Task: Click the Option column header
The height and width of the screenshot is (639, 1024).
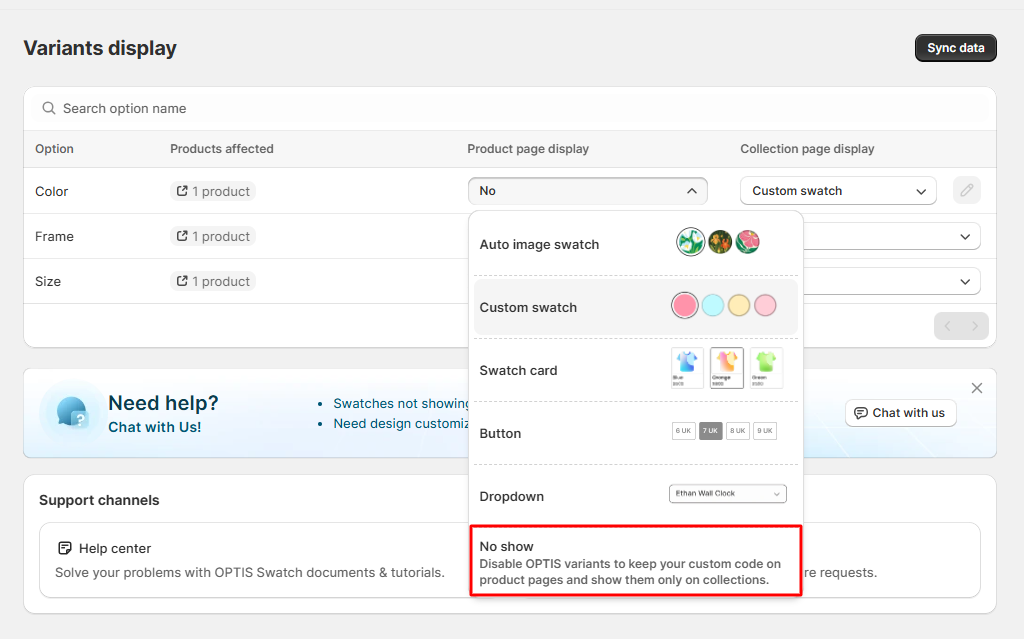Action: click(x=54, y=149)
